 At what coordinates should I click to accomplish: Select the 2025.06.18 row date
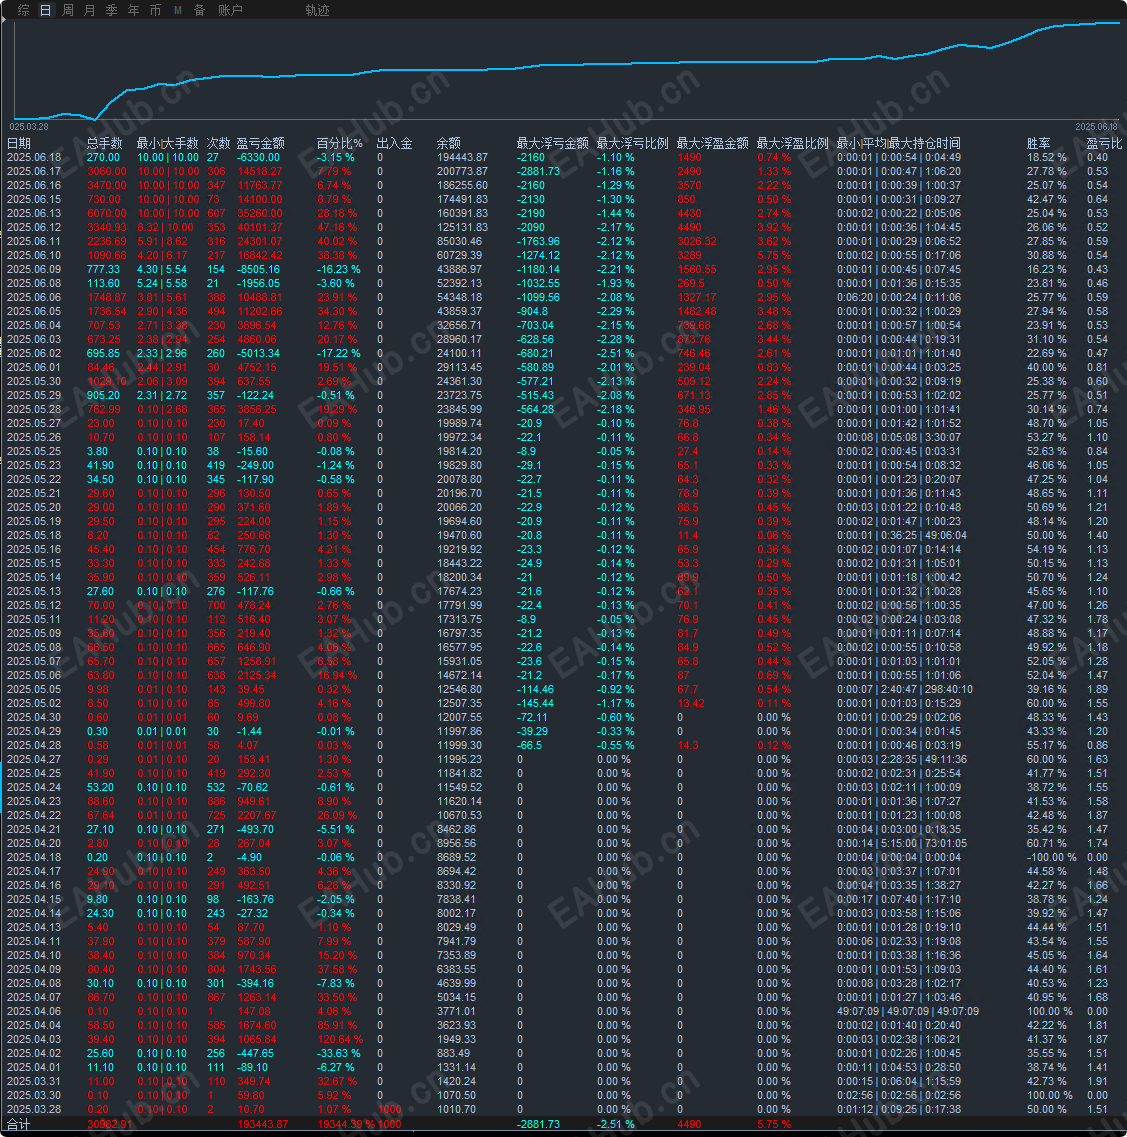34,157
